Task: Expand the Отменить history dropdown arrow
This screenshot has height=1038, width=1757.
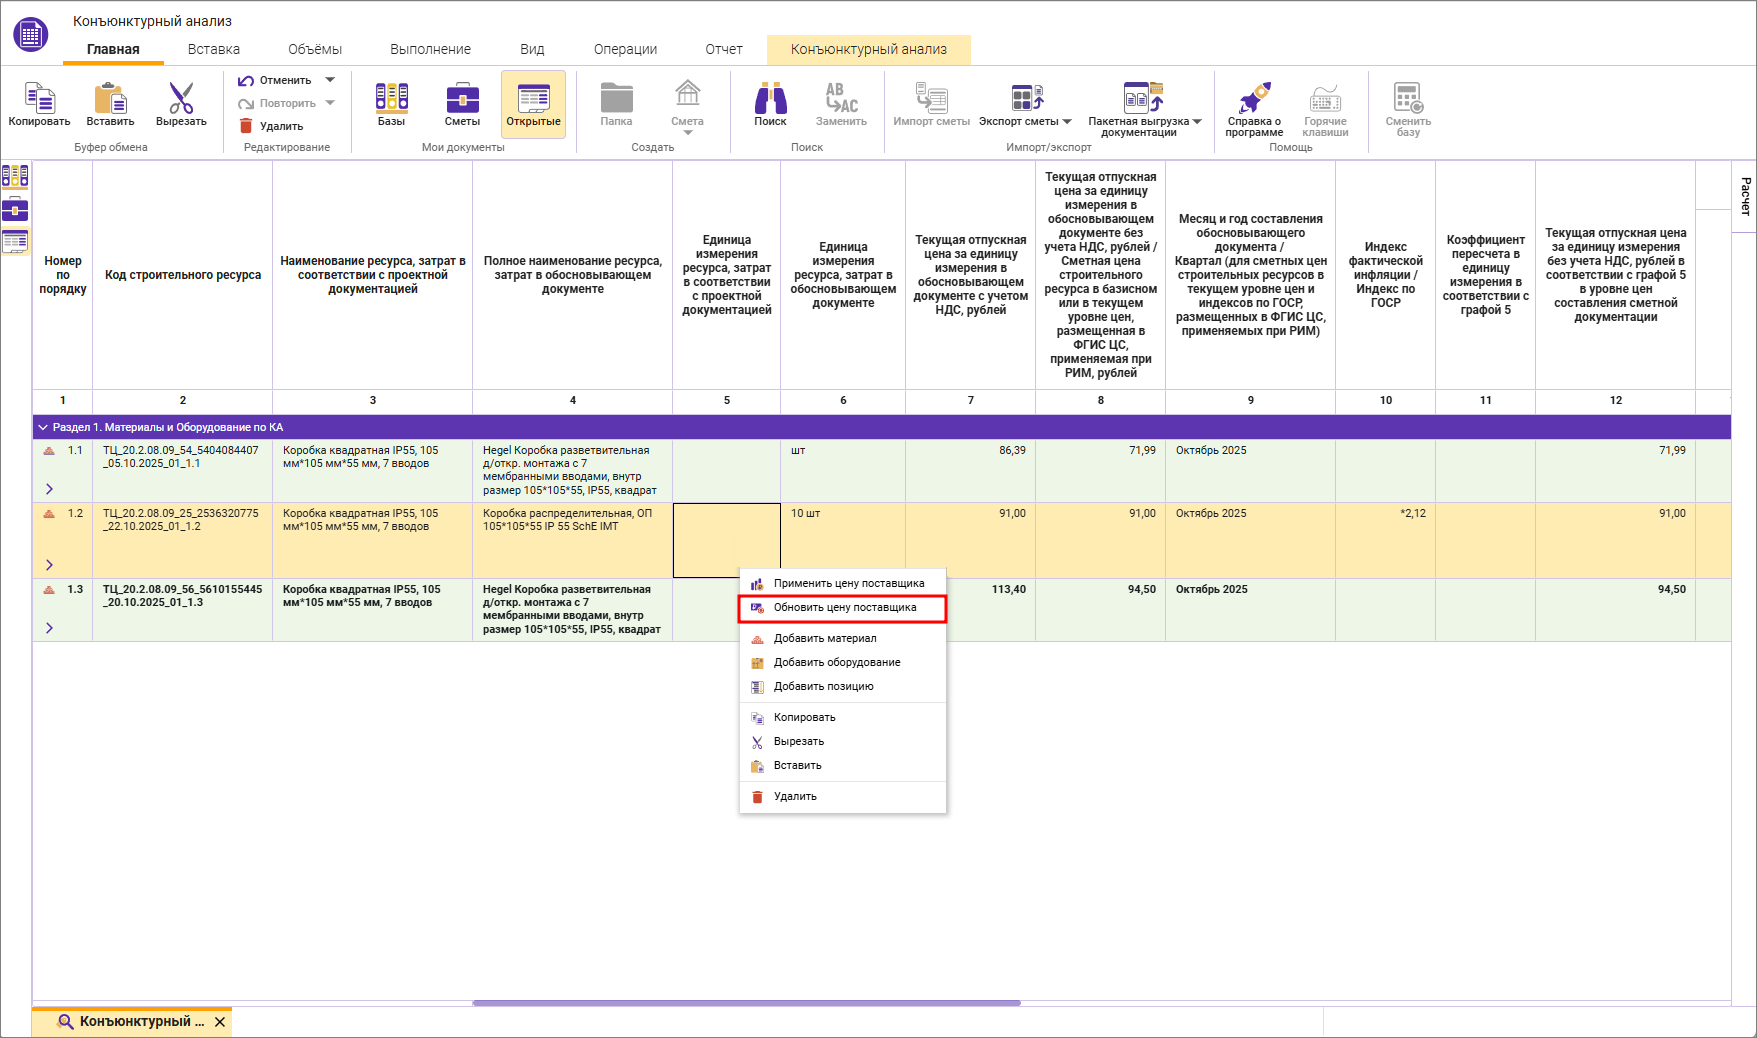Action: pos(330,80)
